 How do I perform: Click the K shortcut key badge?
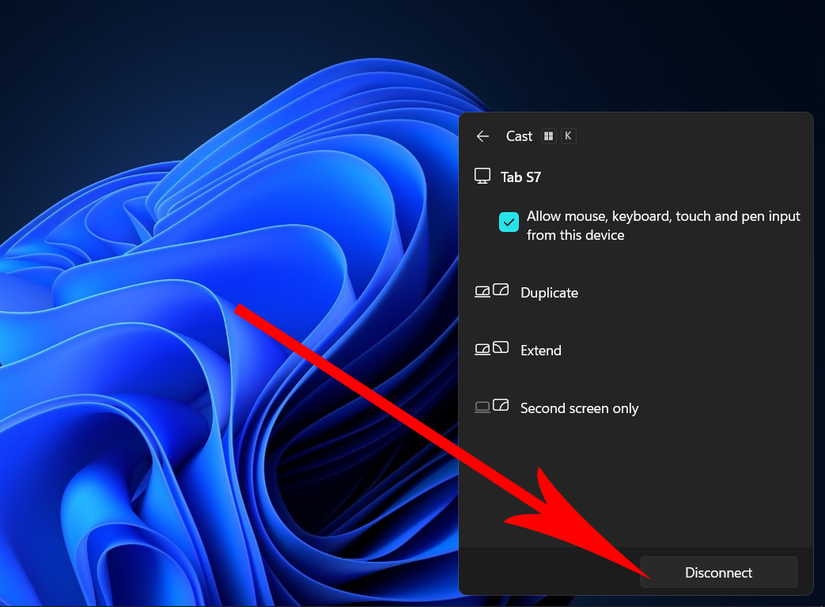(568, 136)
